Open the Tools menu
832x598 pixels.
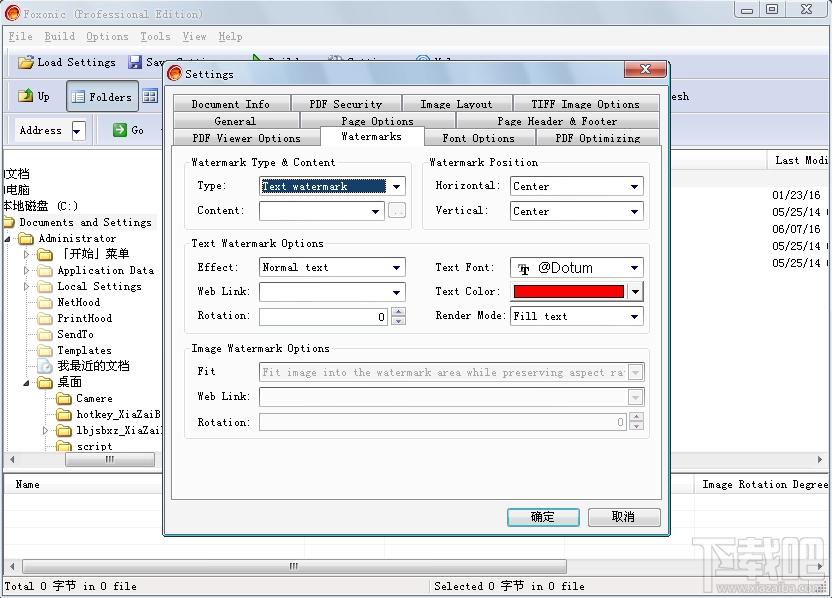pyautogui.click(x=155, y=37)
